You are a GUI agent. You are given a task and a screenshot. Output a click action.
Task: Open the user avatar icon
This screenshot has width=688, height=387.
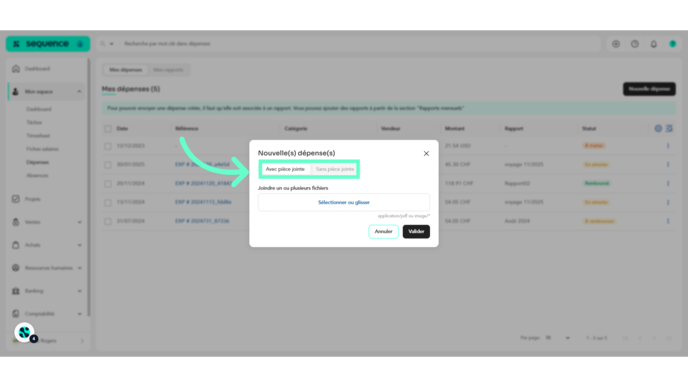pyautogui.click(x=672, y=44)
